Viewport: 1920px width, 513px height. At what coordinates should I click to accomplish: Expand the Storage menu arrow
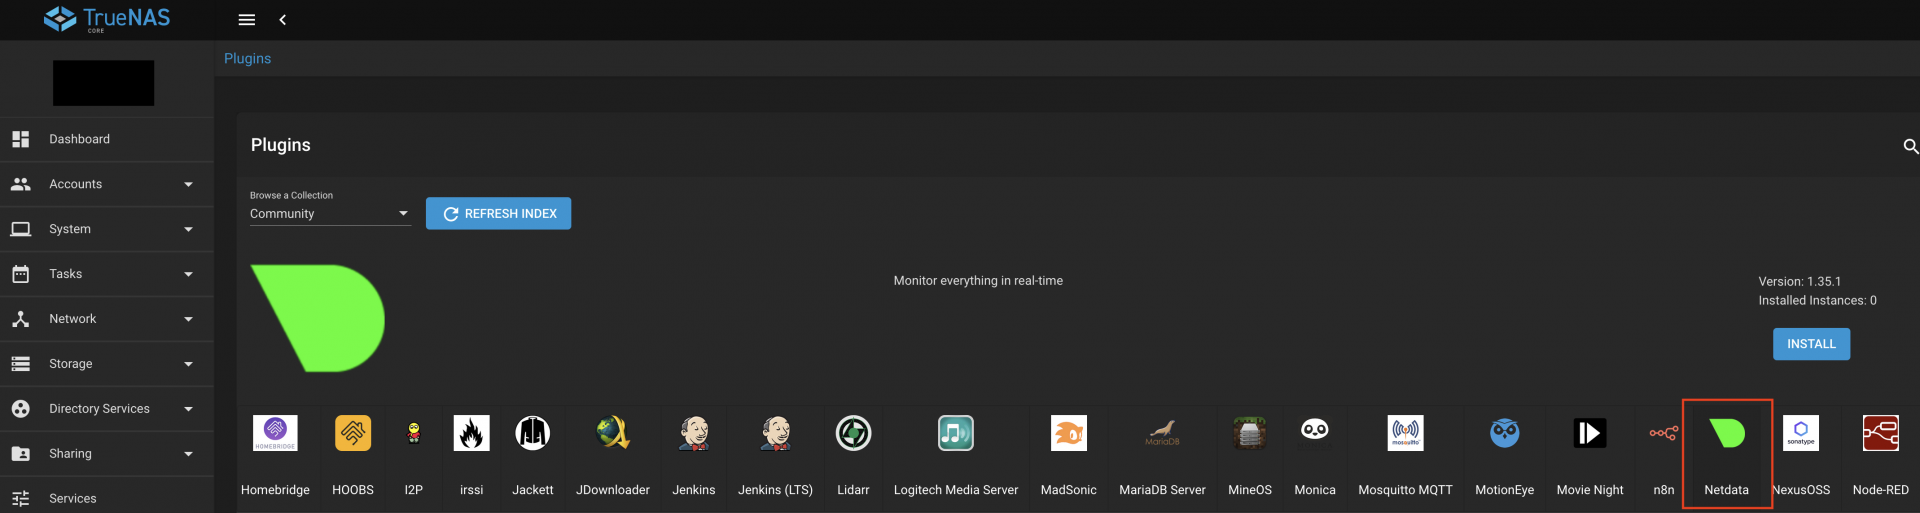(x=188, y=364)
